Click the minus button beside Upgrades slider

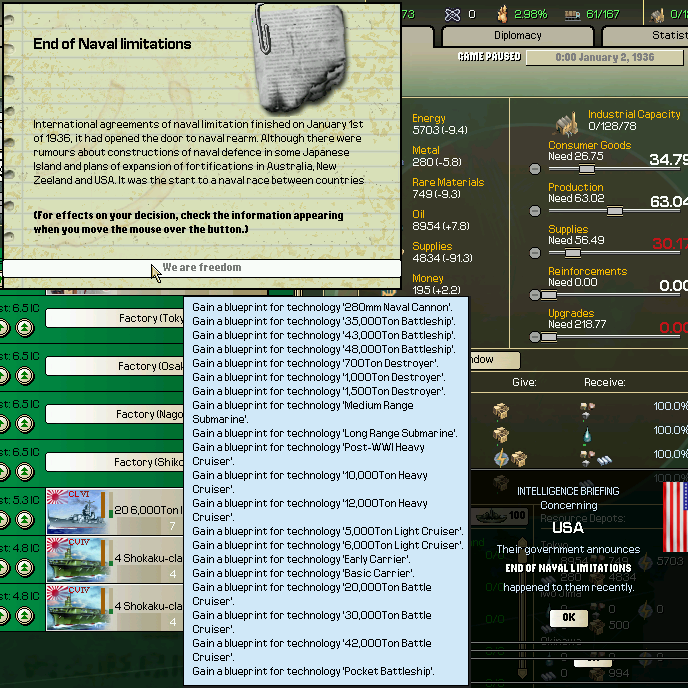click(x=535, y=337)
